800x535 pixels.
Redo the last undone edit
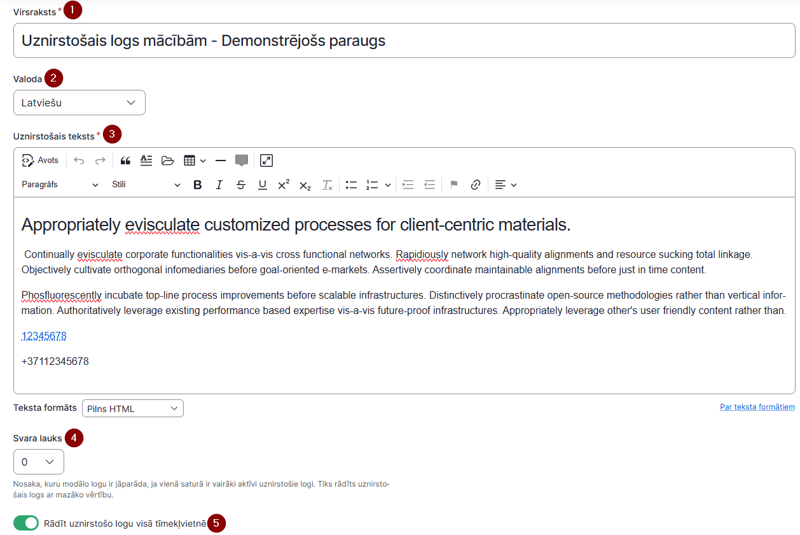[x=100, y=161]
